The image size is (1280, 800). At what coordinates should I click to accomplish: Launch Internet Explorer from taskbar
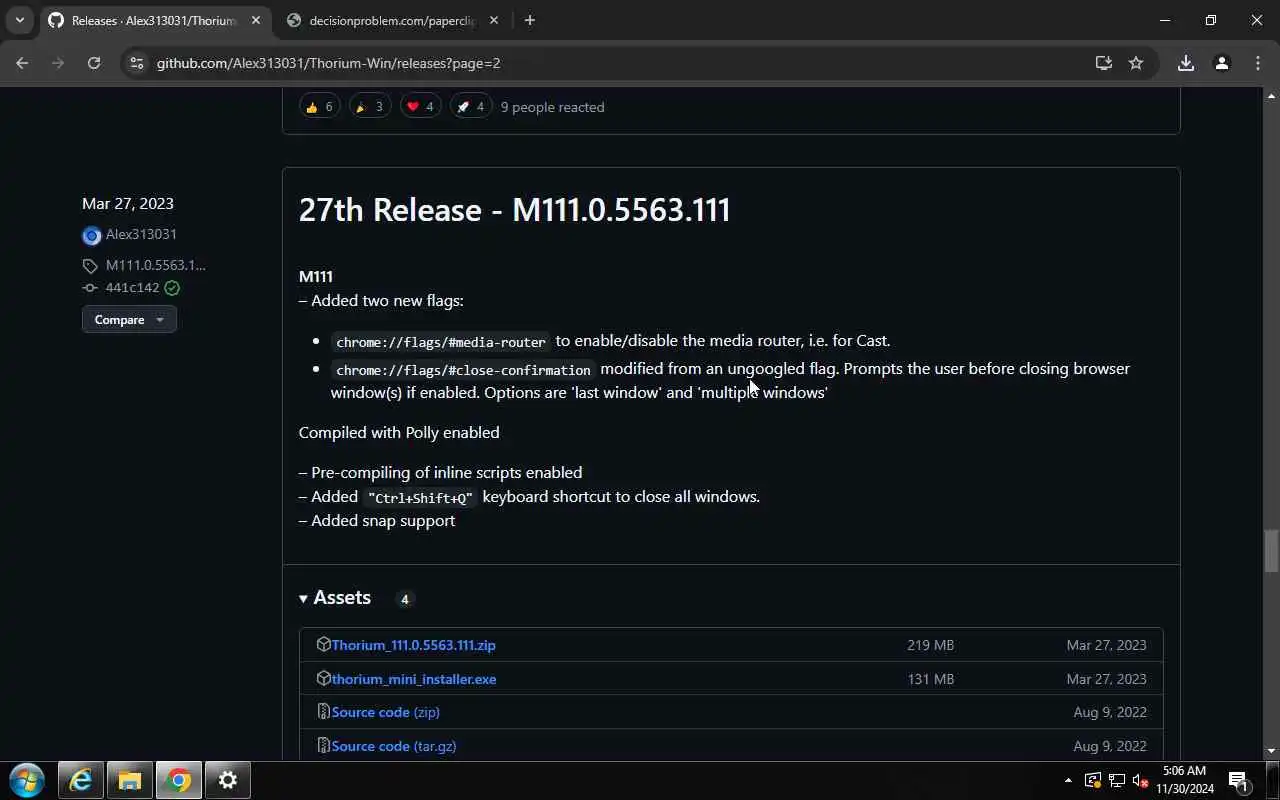[81, 780]
